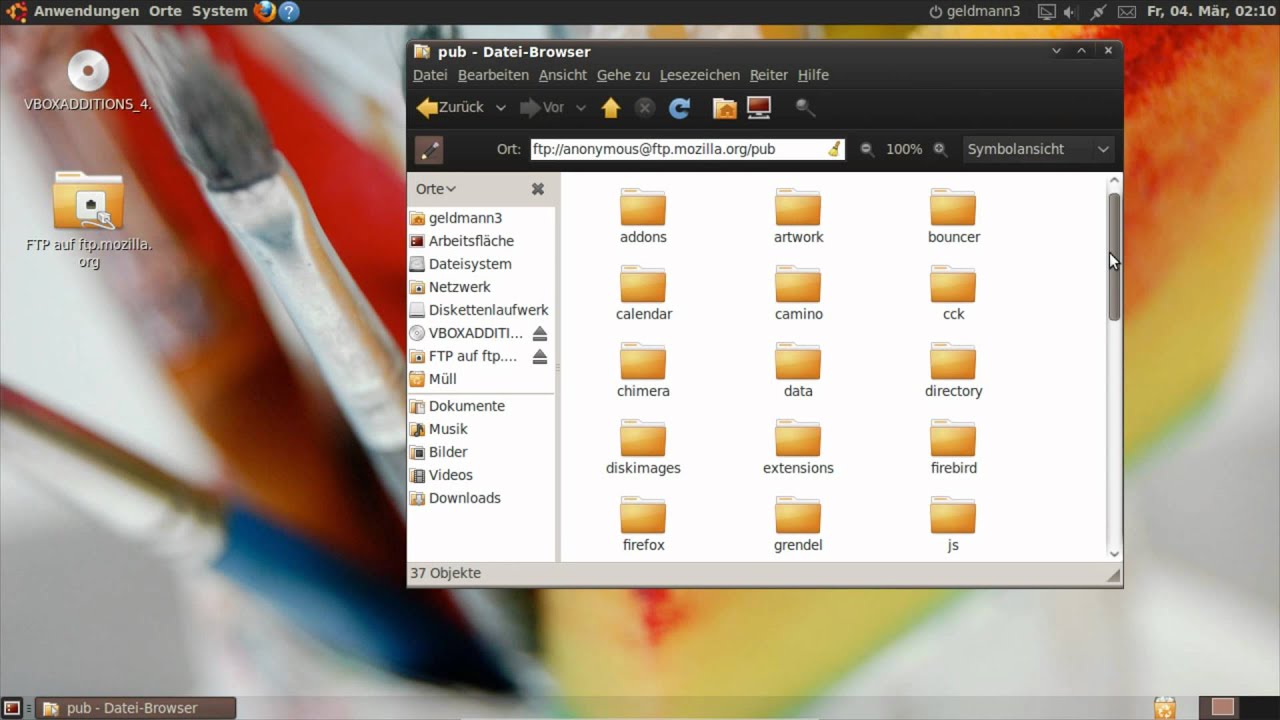
Task: Open Müll trash in sidebar
Action: (480, 379)
